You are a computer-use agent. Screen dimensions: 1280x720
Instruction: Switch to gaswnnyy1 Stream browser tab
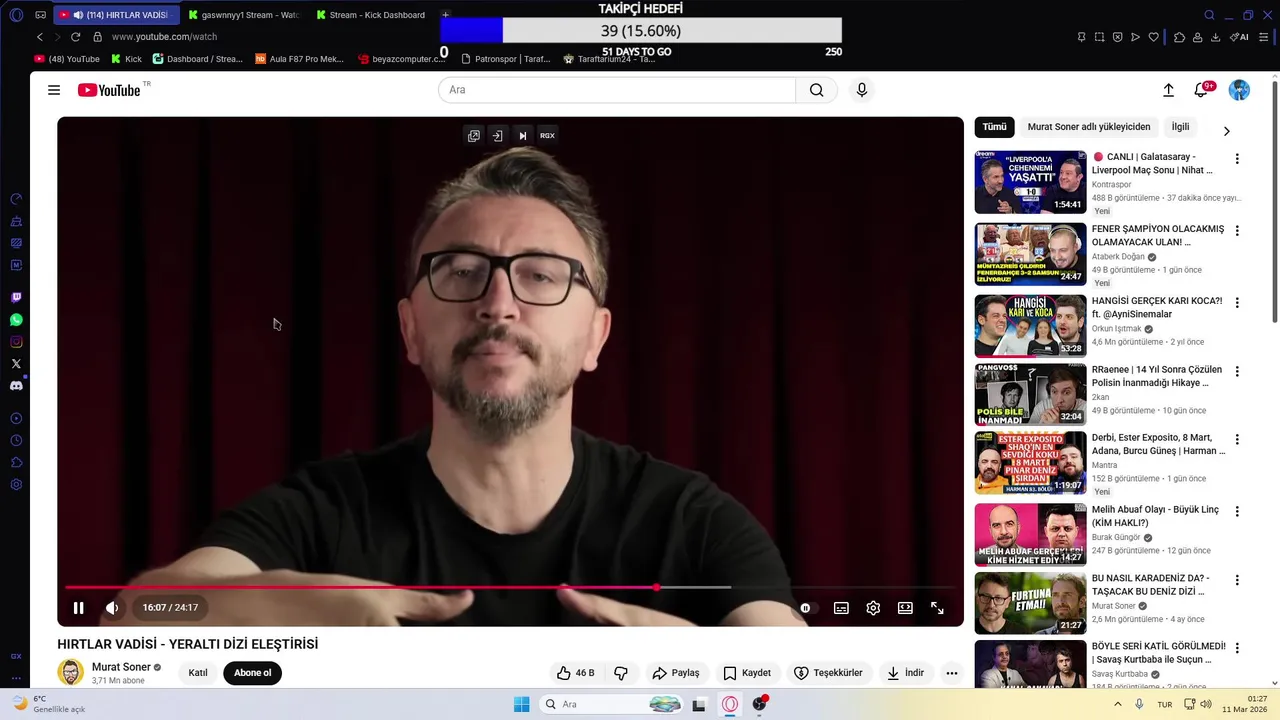pos(243,15)
